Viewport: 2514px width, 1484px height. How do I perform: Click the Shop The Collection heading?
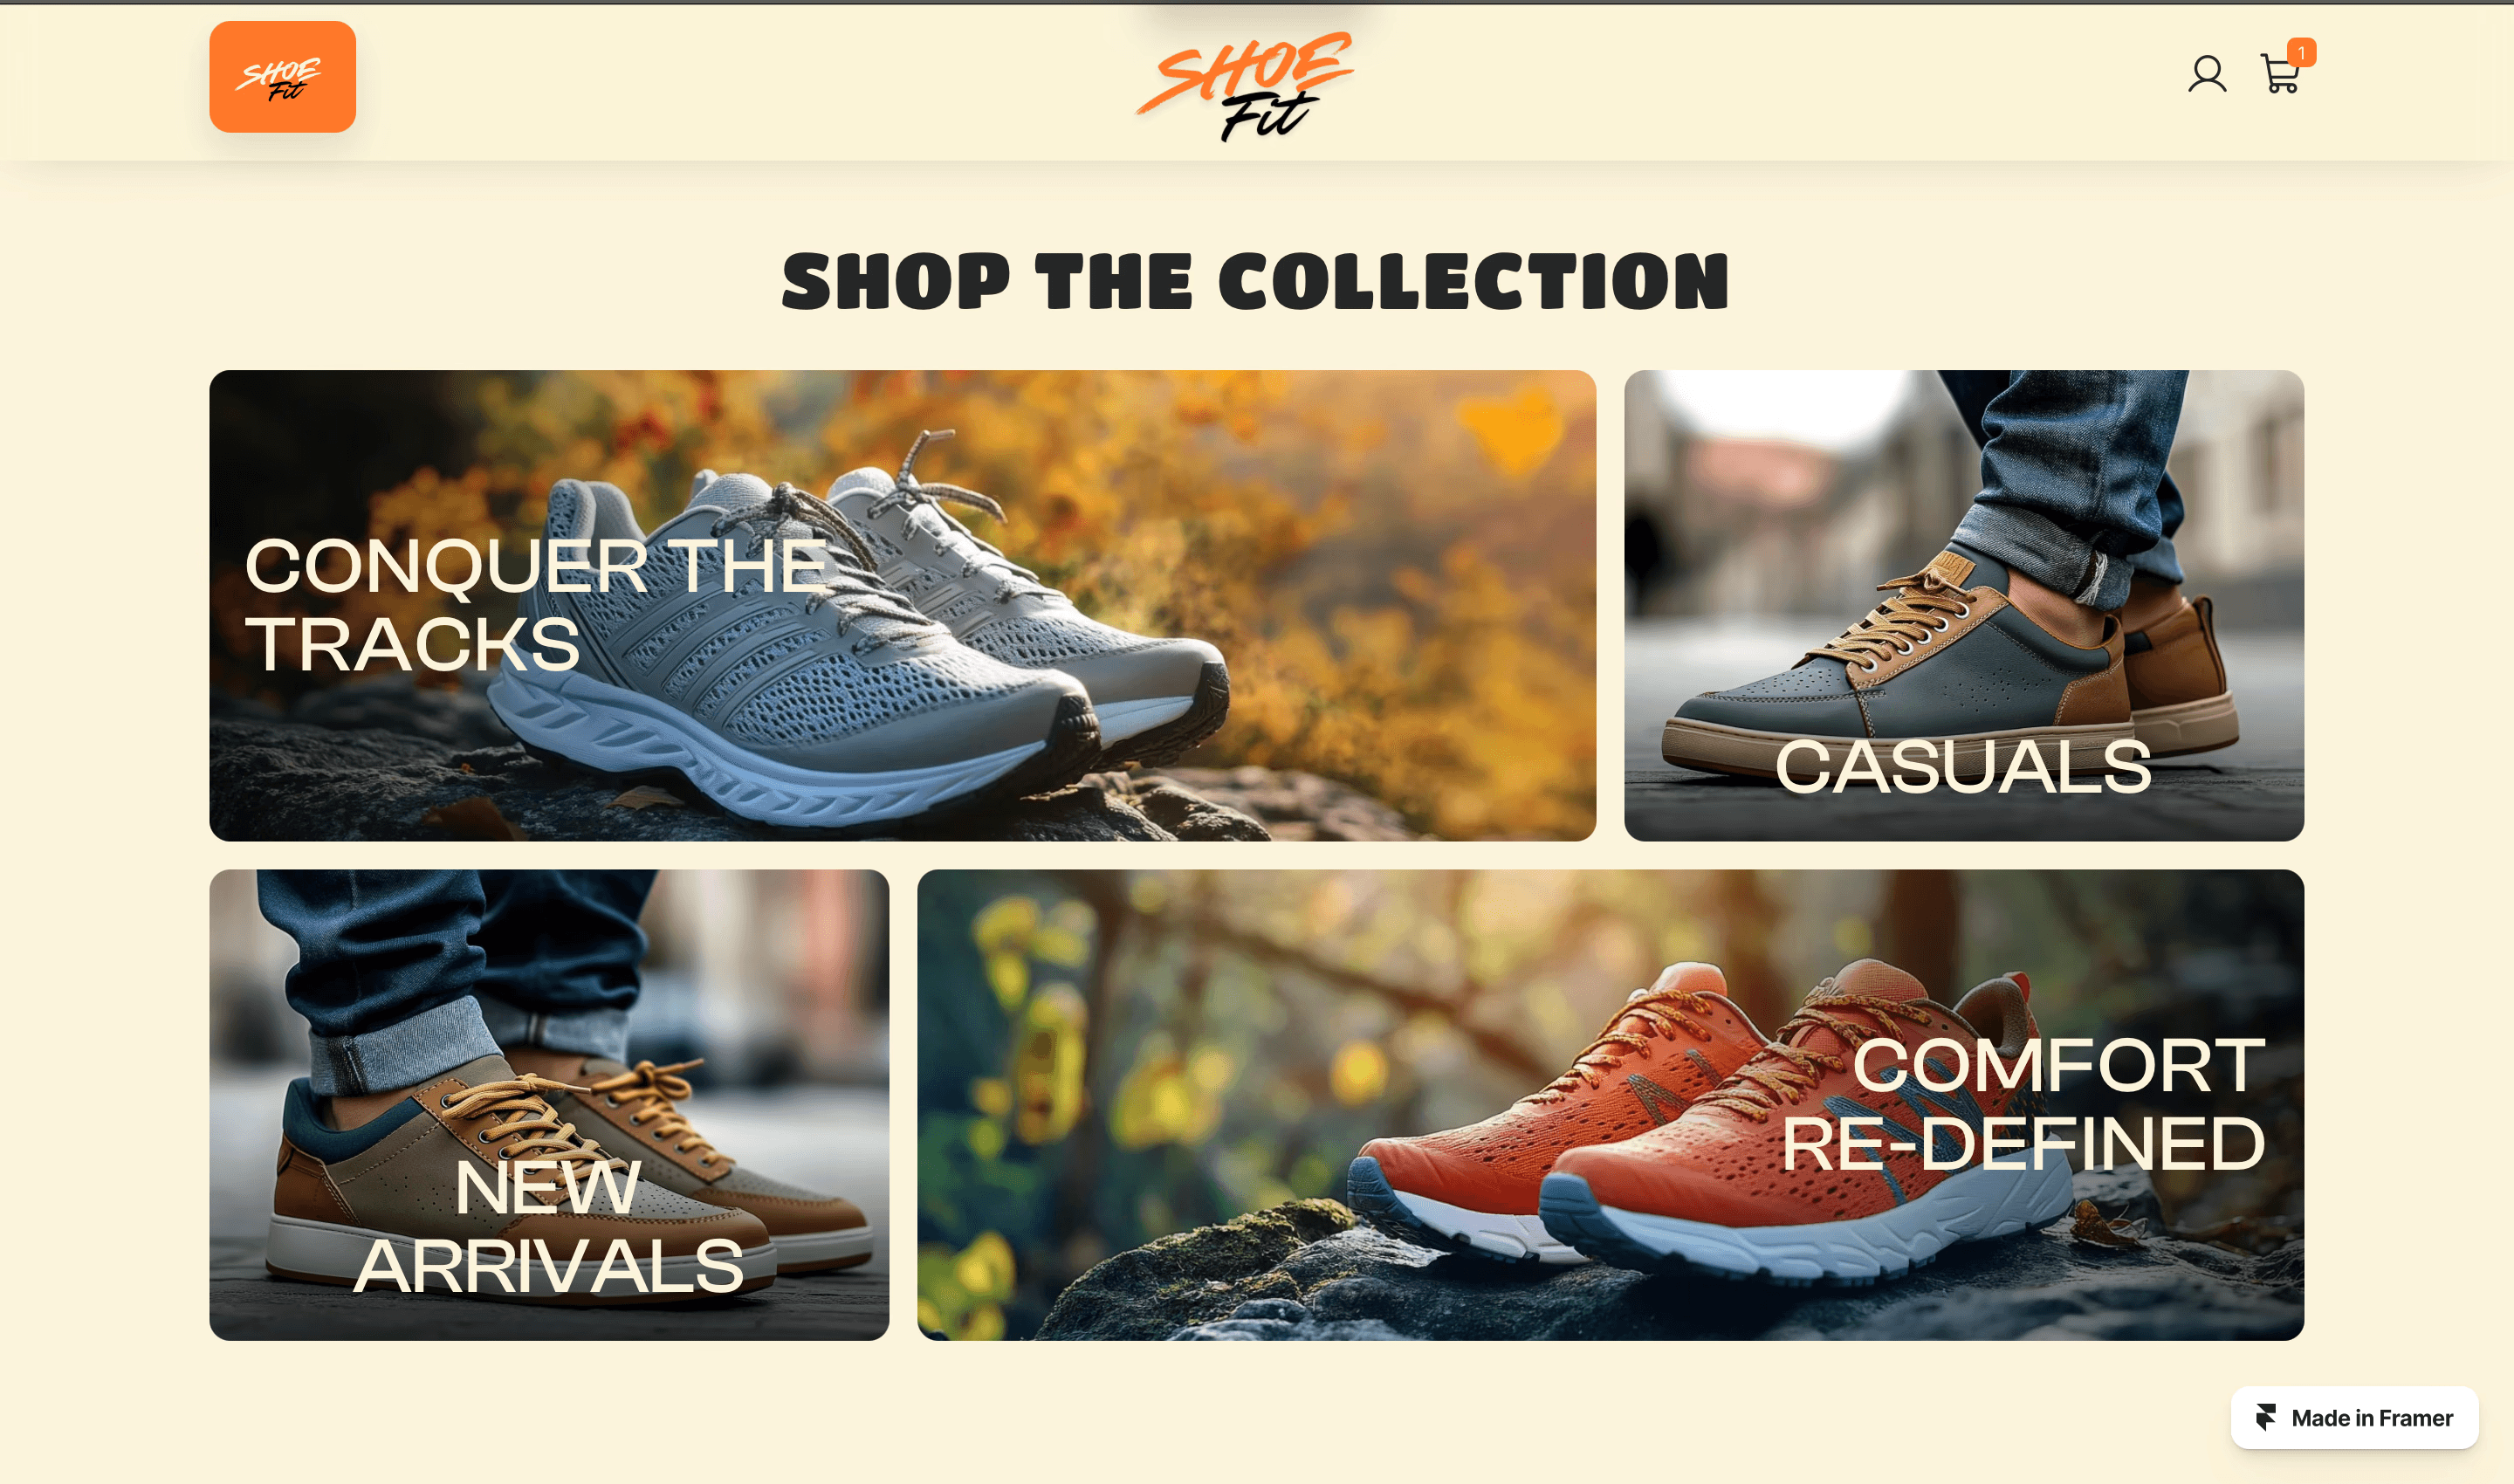1256,281
